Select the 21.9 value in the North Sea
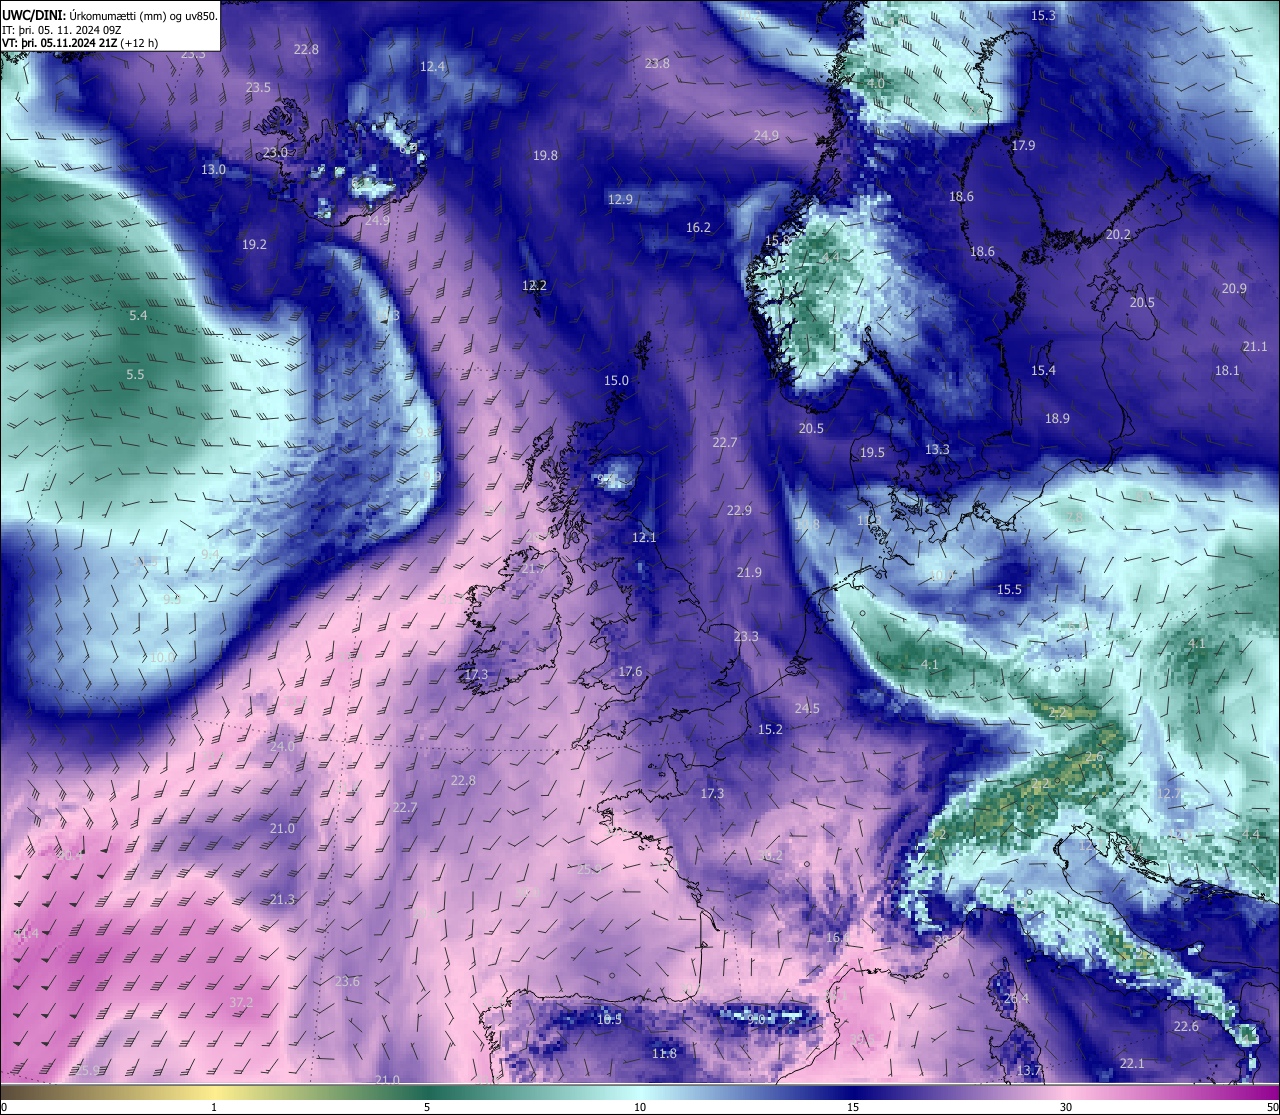This screenshot has height=1115, width=1280. point(749,573)
